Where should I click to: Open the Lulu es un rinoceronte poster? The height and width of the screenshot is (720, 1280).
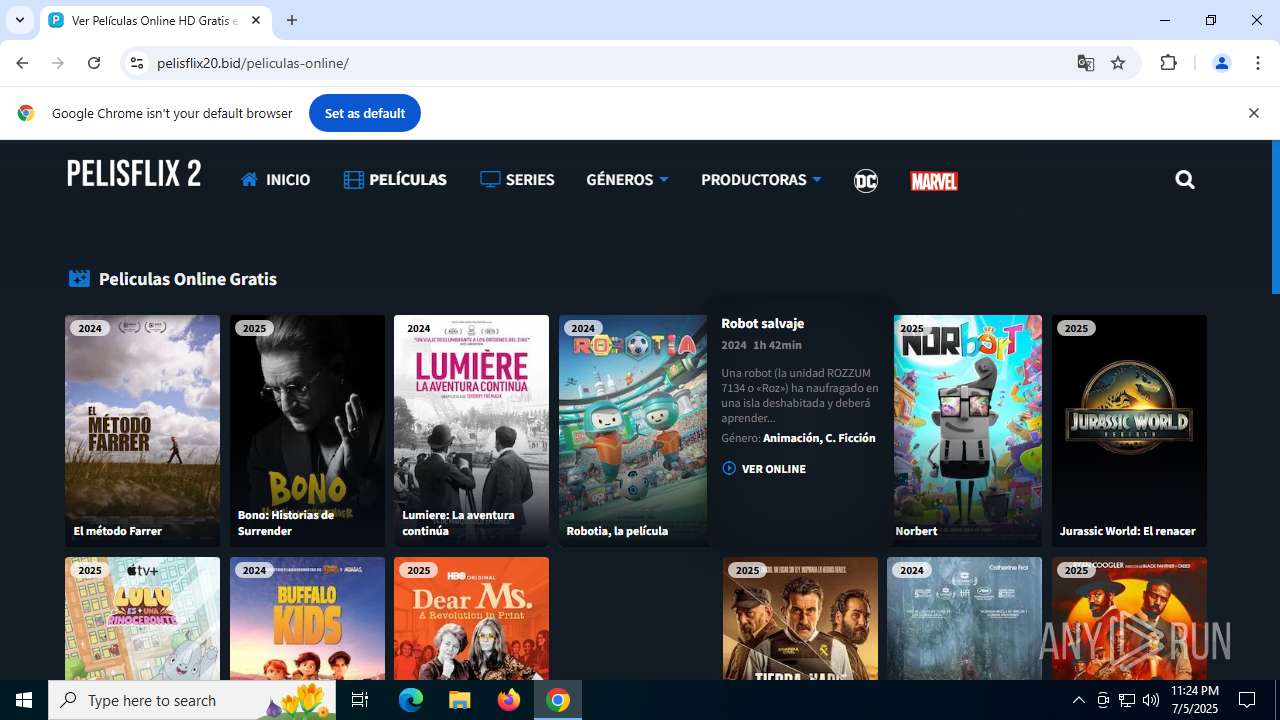[142, 618]
